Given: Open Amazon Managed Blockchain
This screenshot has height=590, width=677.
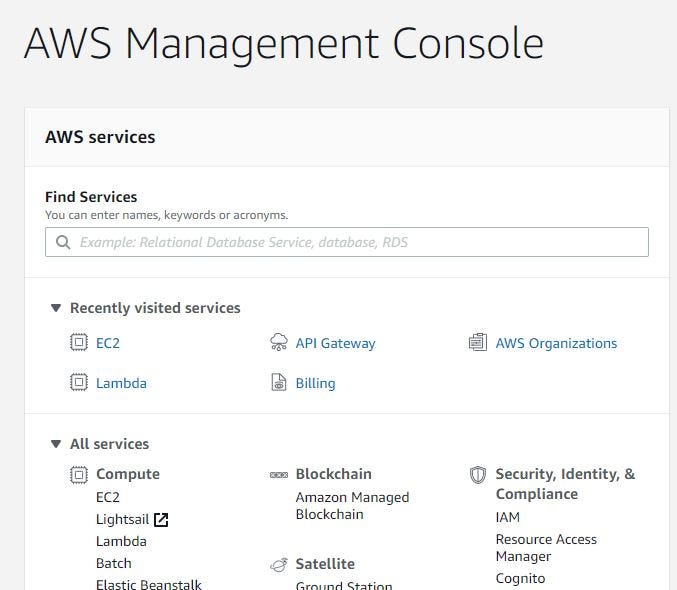Looking at the screenshot, I should [x=352, y=506].
